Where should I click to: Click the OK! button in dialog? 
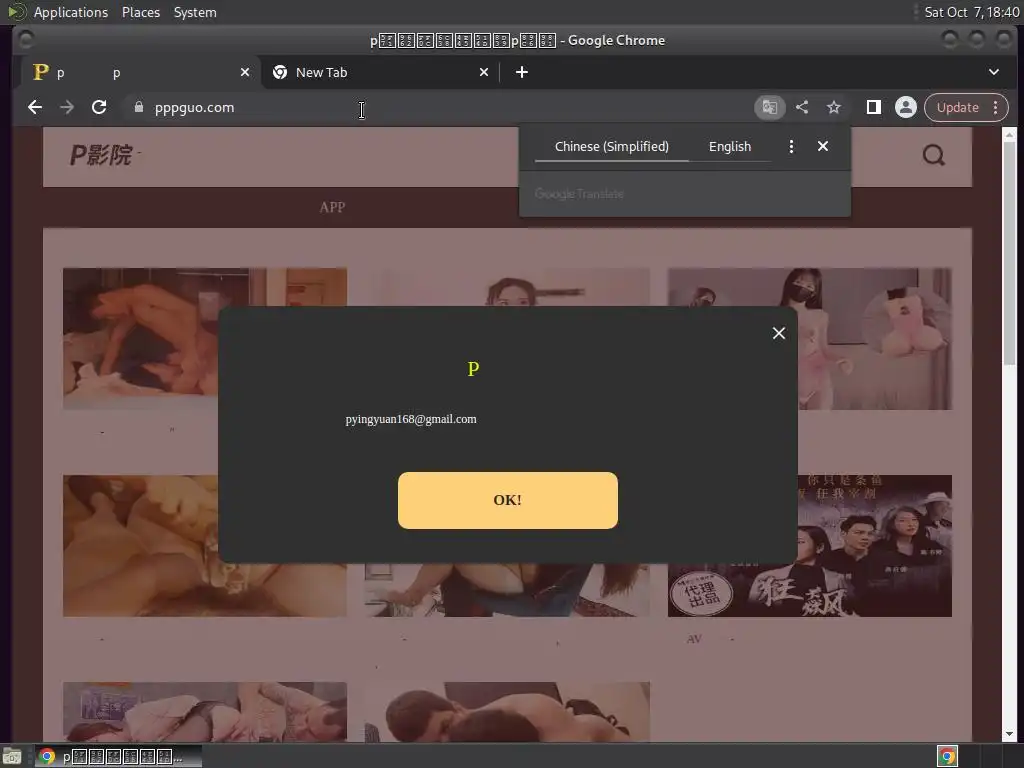[507, 500]
